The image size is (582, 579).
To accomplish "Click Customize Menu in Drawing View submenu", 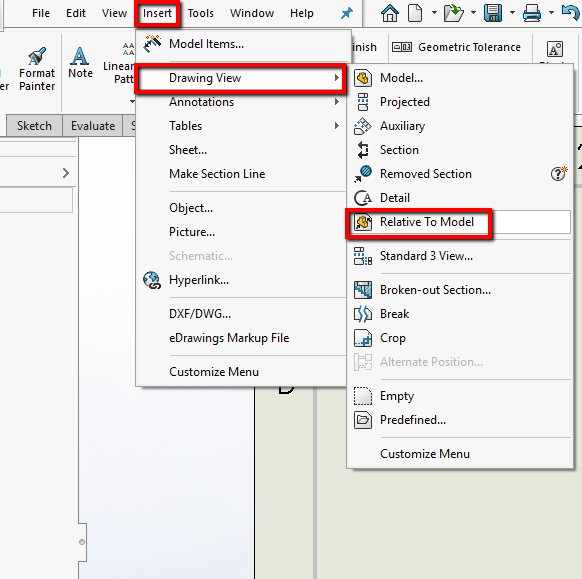I will pos(460,454).
